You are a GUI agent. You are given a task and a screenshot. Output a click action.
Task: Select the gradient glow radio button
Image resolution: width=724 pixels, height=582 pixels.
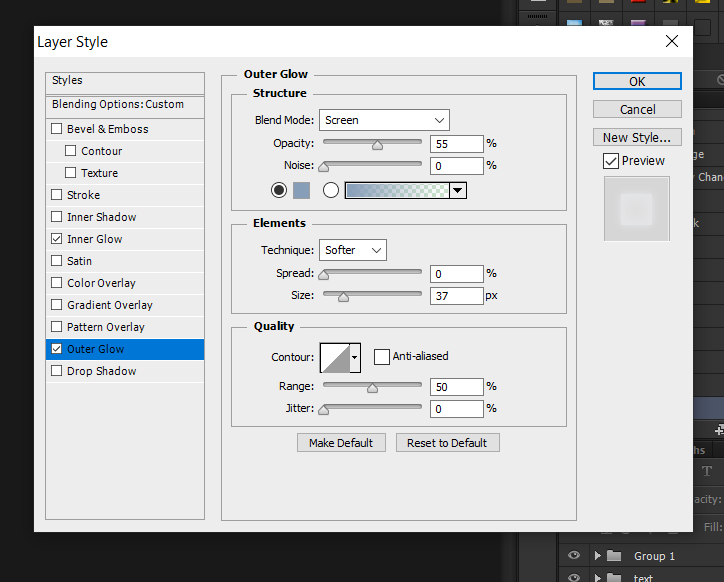(331, 190)
